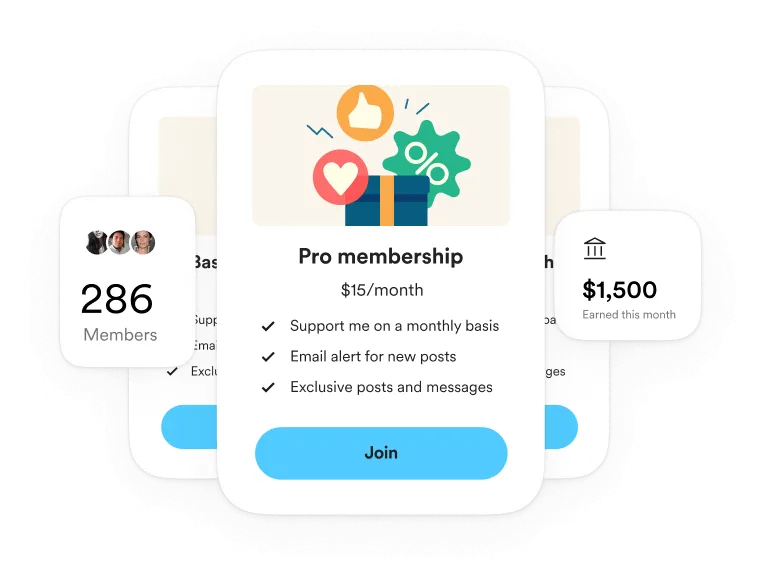Click the Join button on Pro membership
Viewport: 773px width, 588px height.
[x=381, y=453]
